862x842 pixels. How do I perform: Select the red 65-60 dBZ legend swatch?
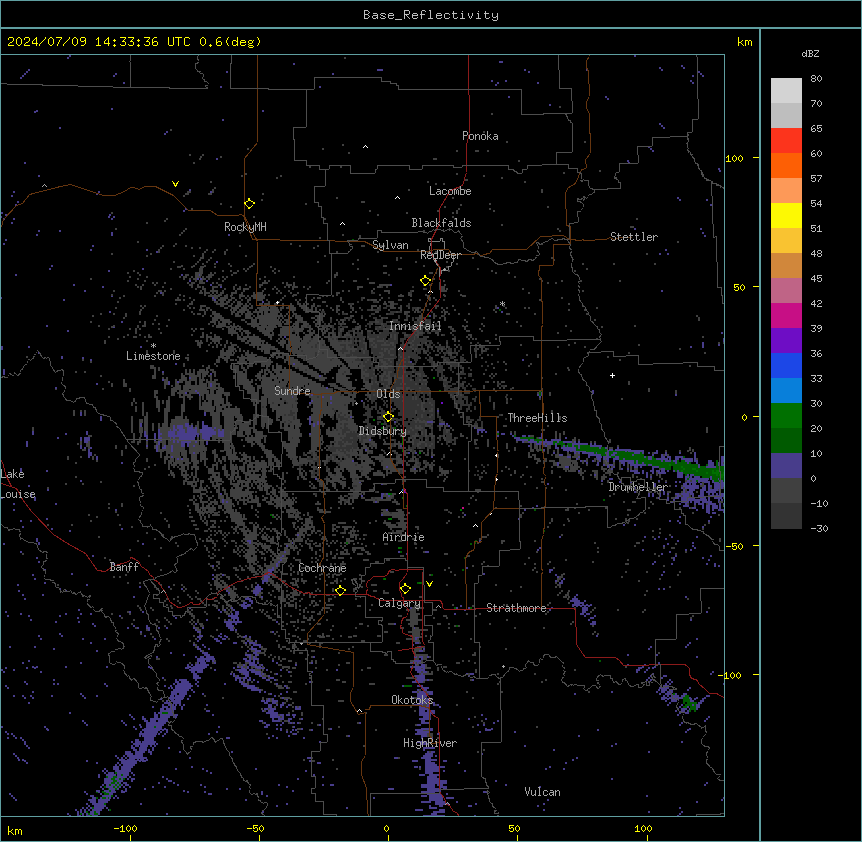tap(786, 141)
